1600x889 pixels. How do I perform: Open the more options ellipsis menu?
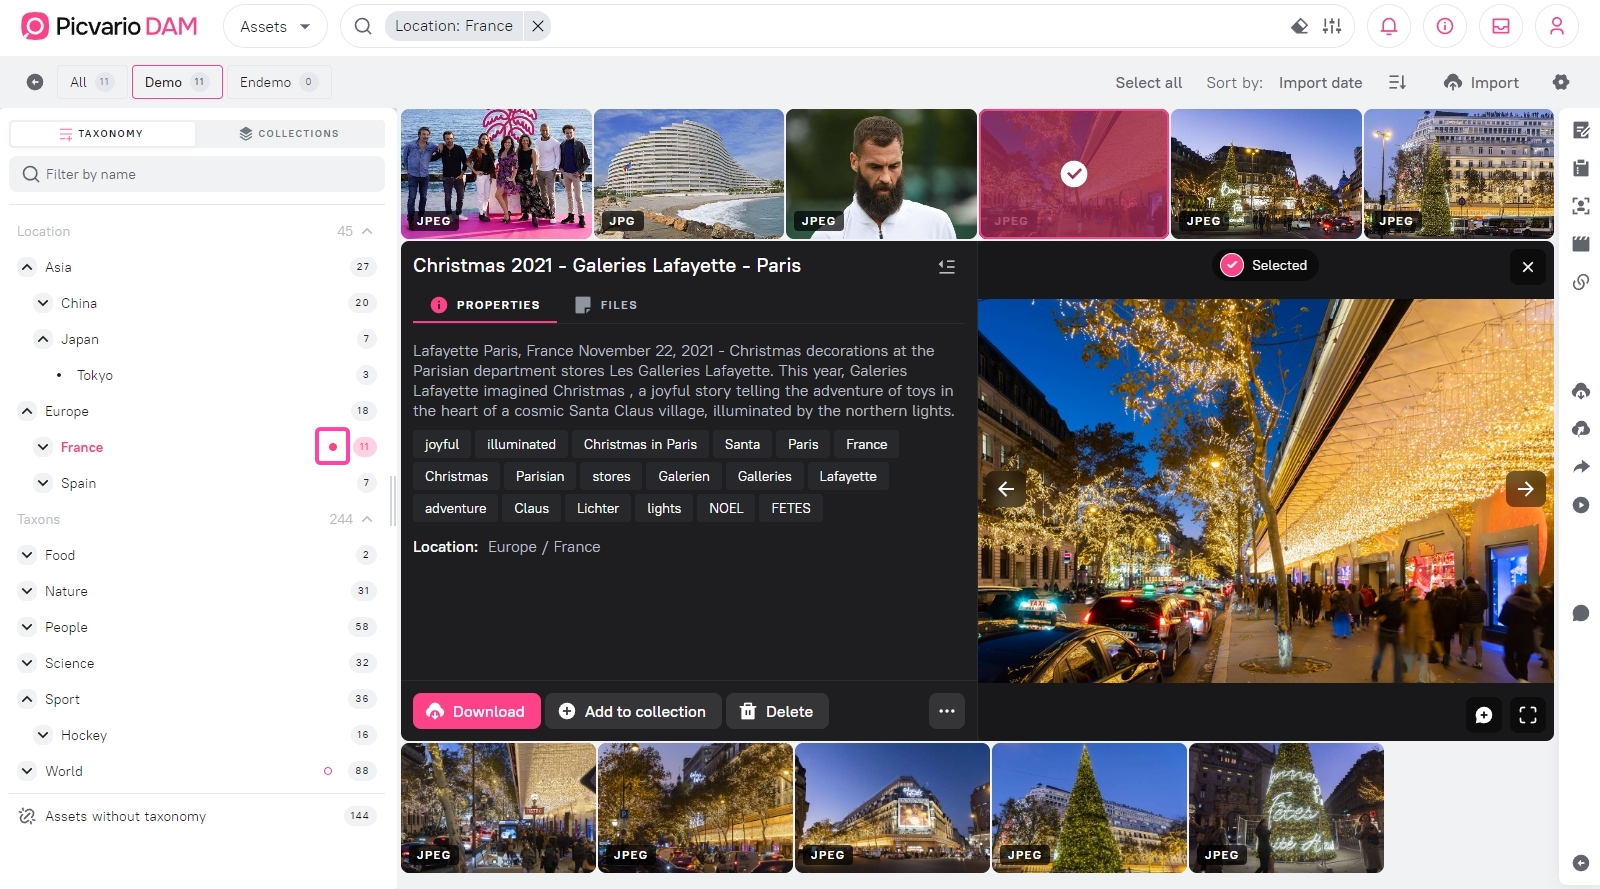coord(947,711)
